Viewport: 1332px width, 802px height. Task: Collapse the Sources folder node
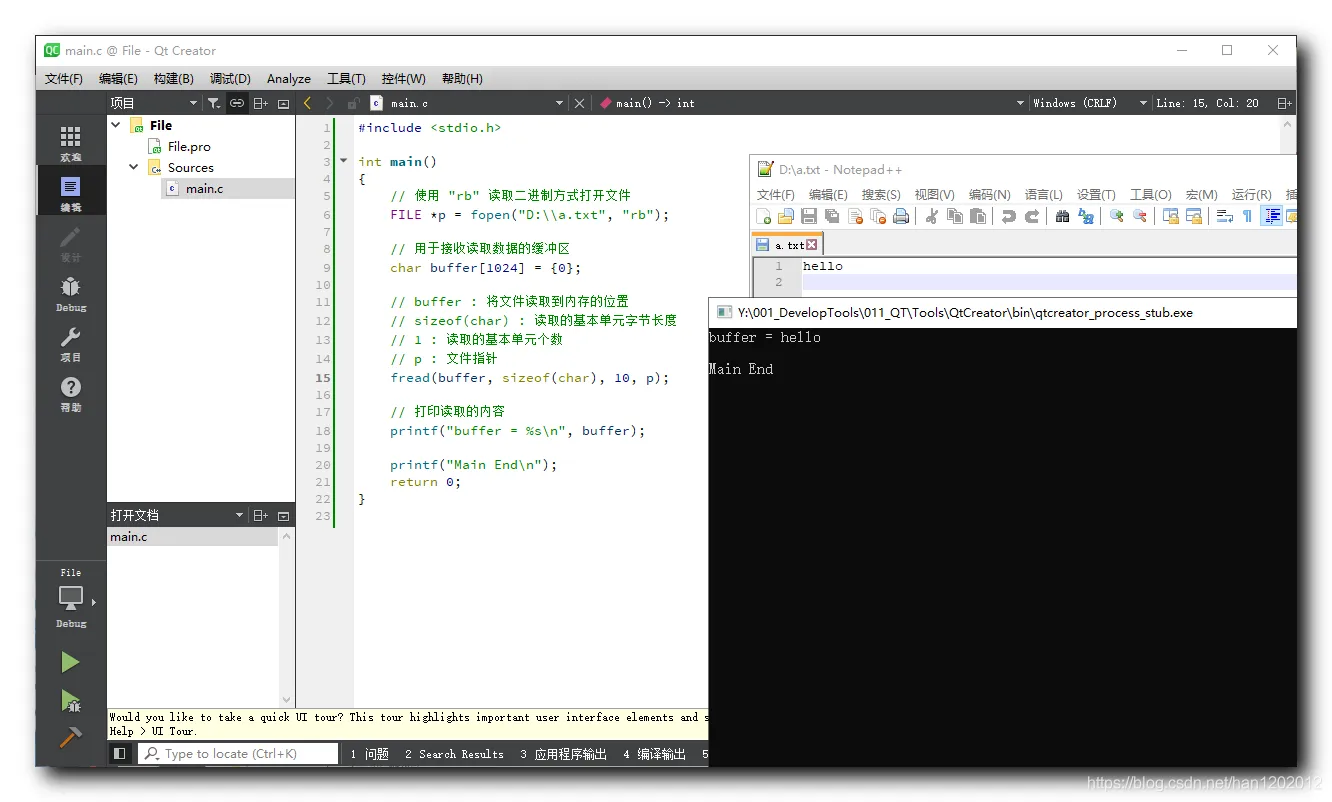coord(134,167)
